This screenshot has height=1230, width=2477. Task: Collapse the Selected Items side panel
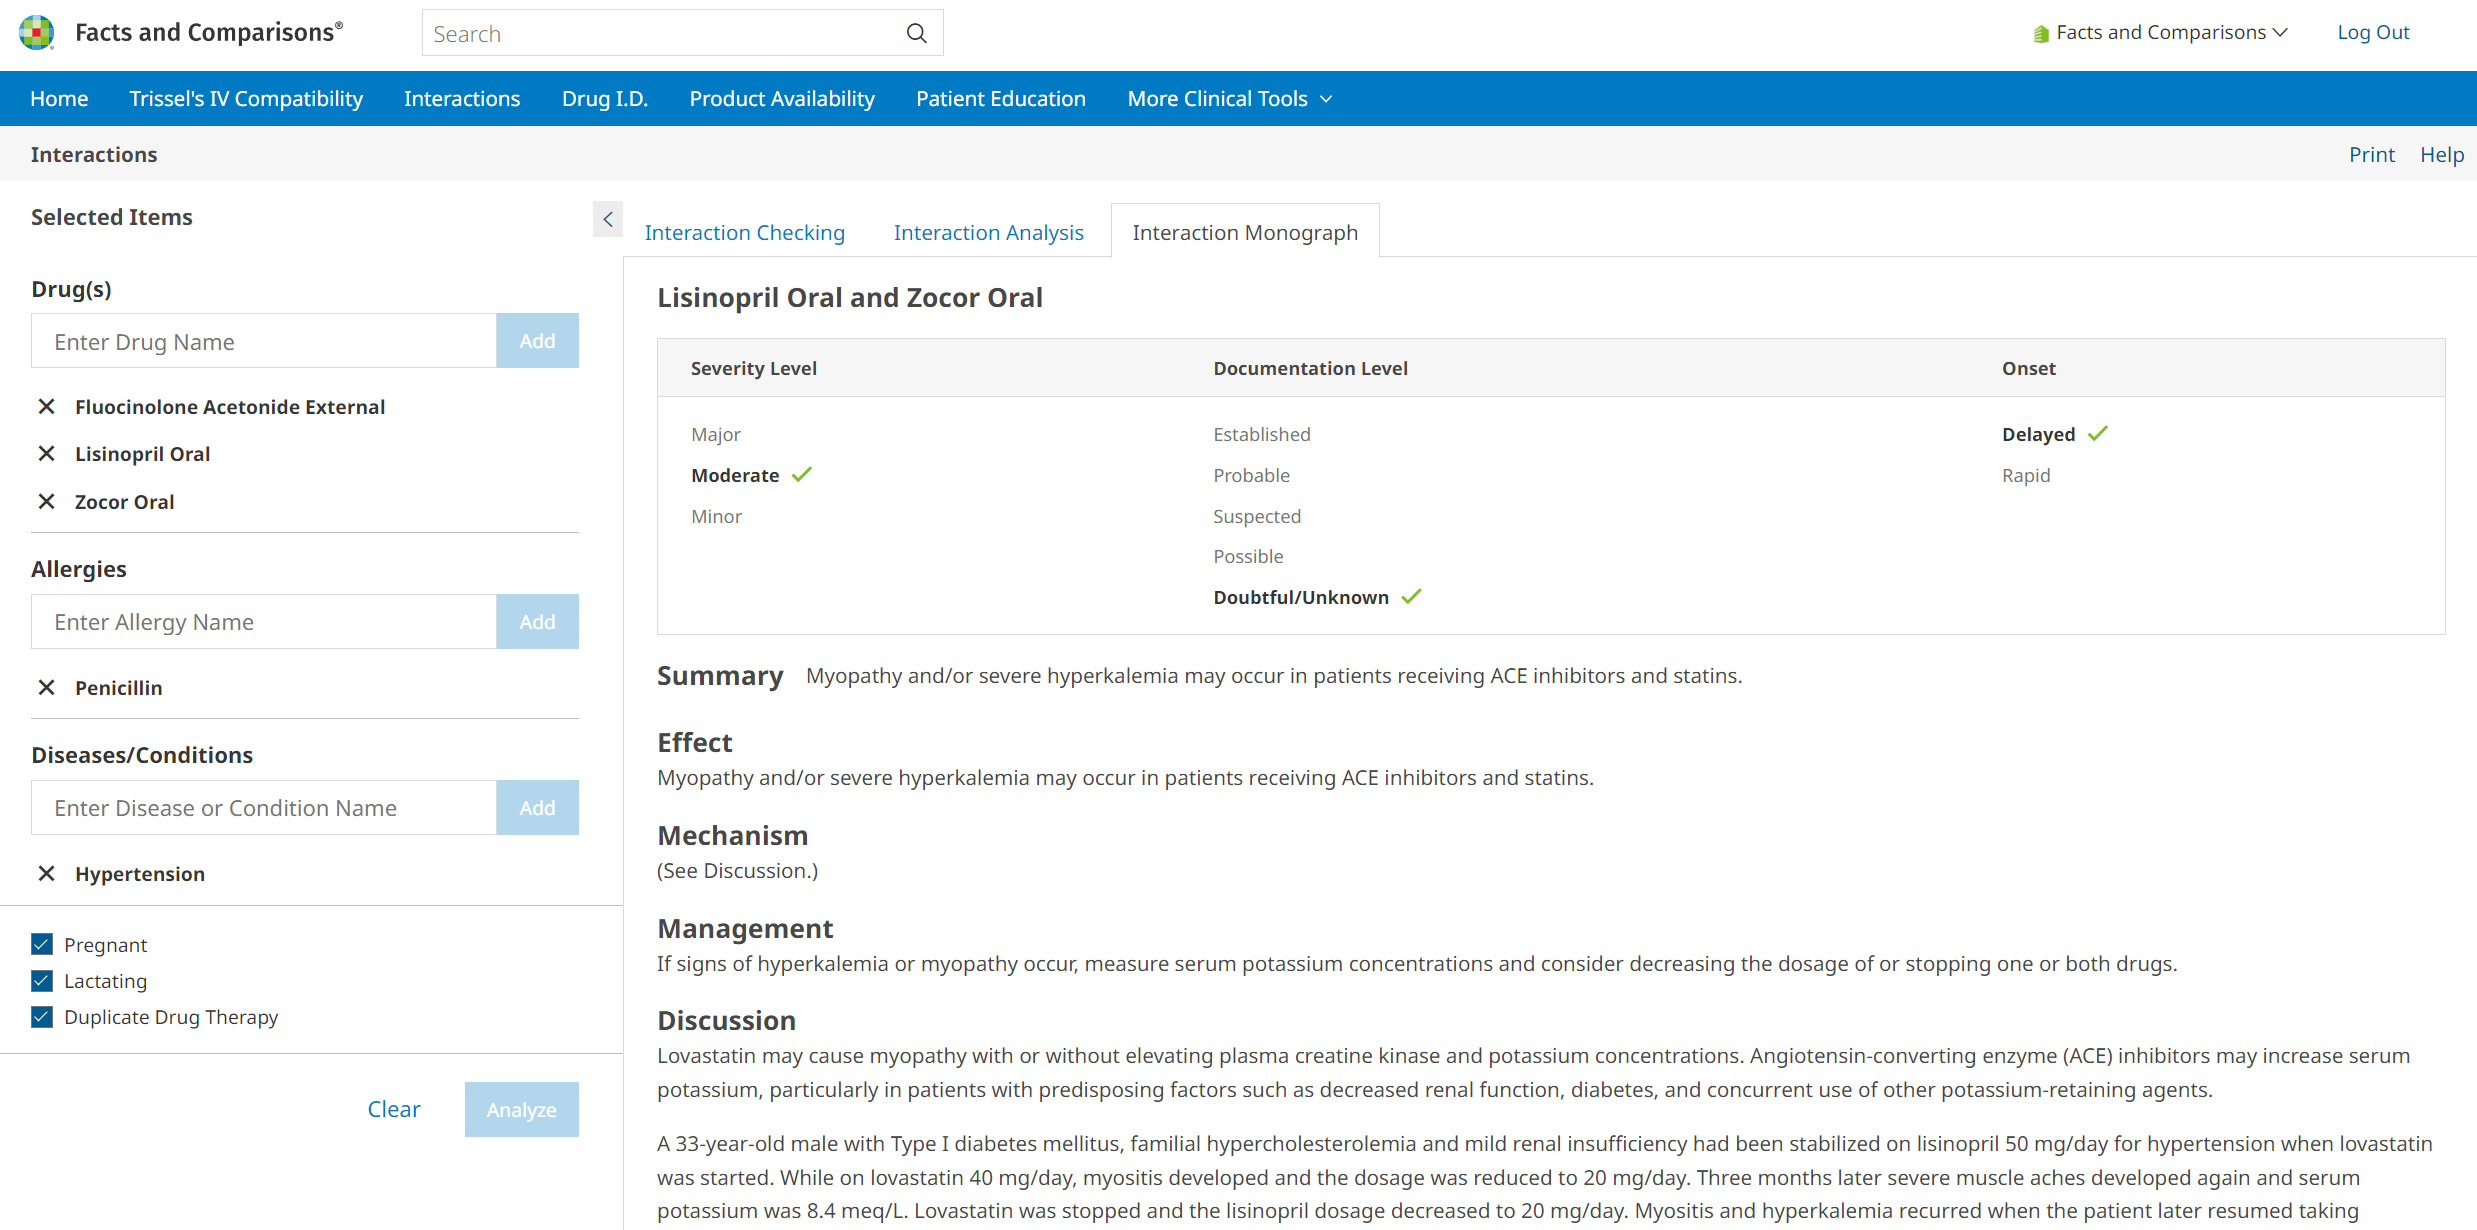(607, 219)
